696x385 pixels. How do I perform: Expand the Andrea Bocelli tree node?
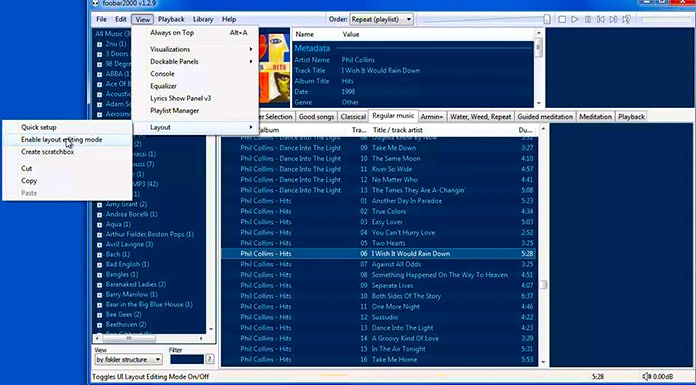click(99, 214)
